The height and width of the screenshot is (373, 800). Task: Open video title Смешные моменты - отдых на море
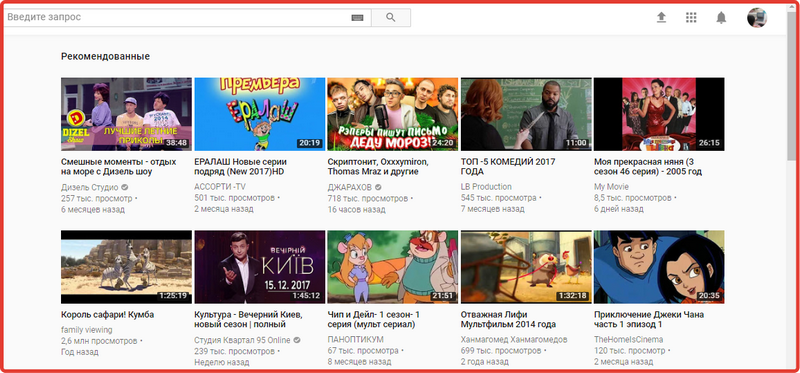click(x=119, y=167)
